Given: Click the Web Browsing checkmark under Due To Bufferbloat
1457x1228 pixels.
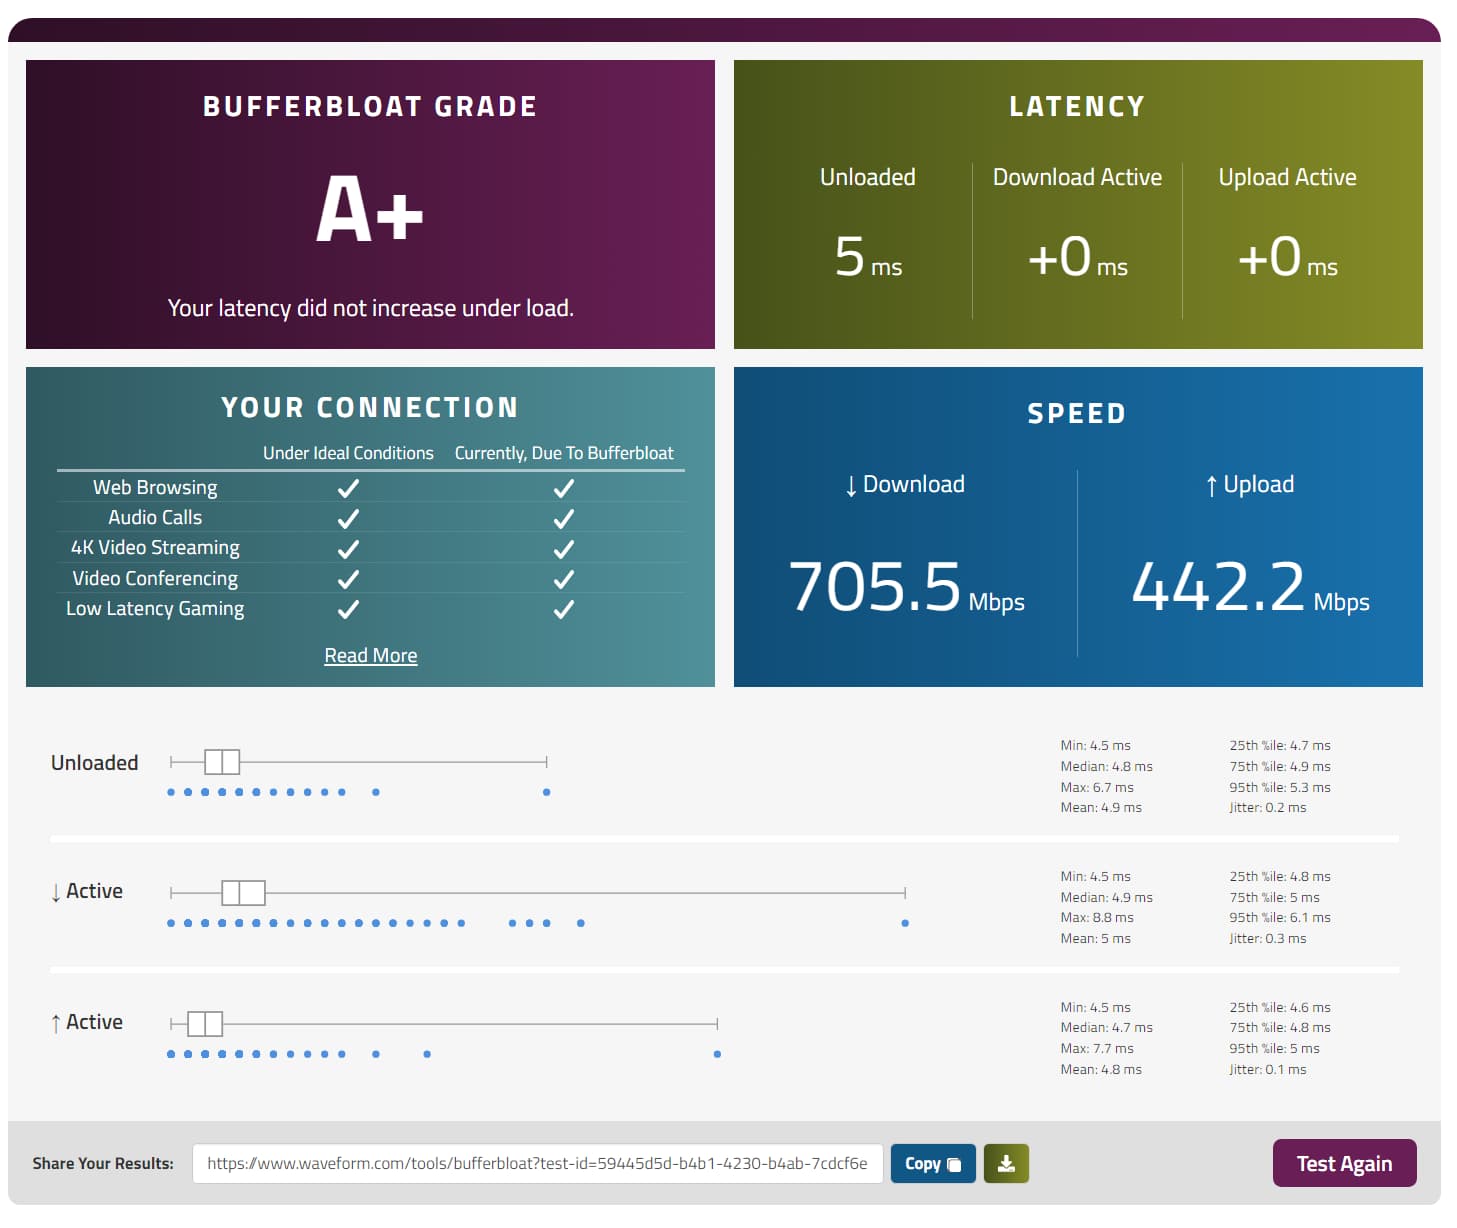Looking at the screenshot, I should (x=564, y=488).
